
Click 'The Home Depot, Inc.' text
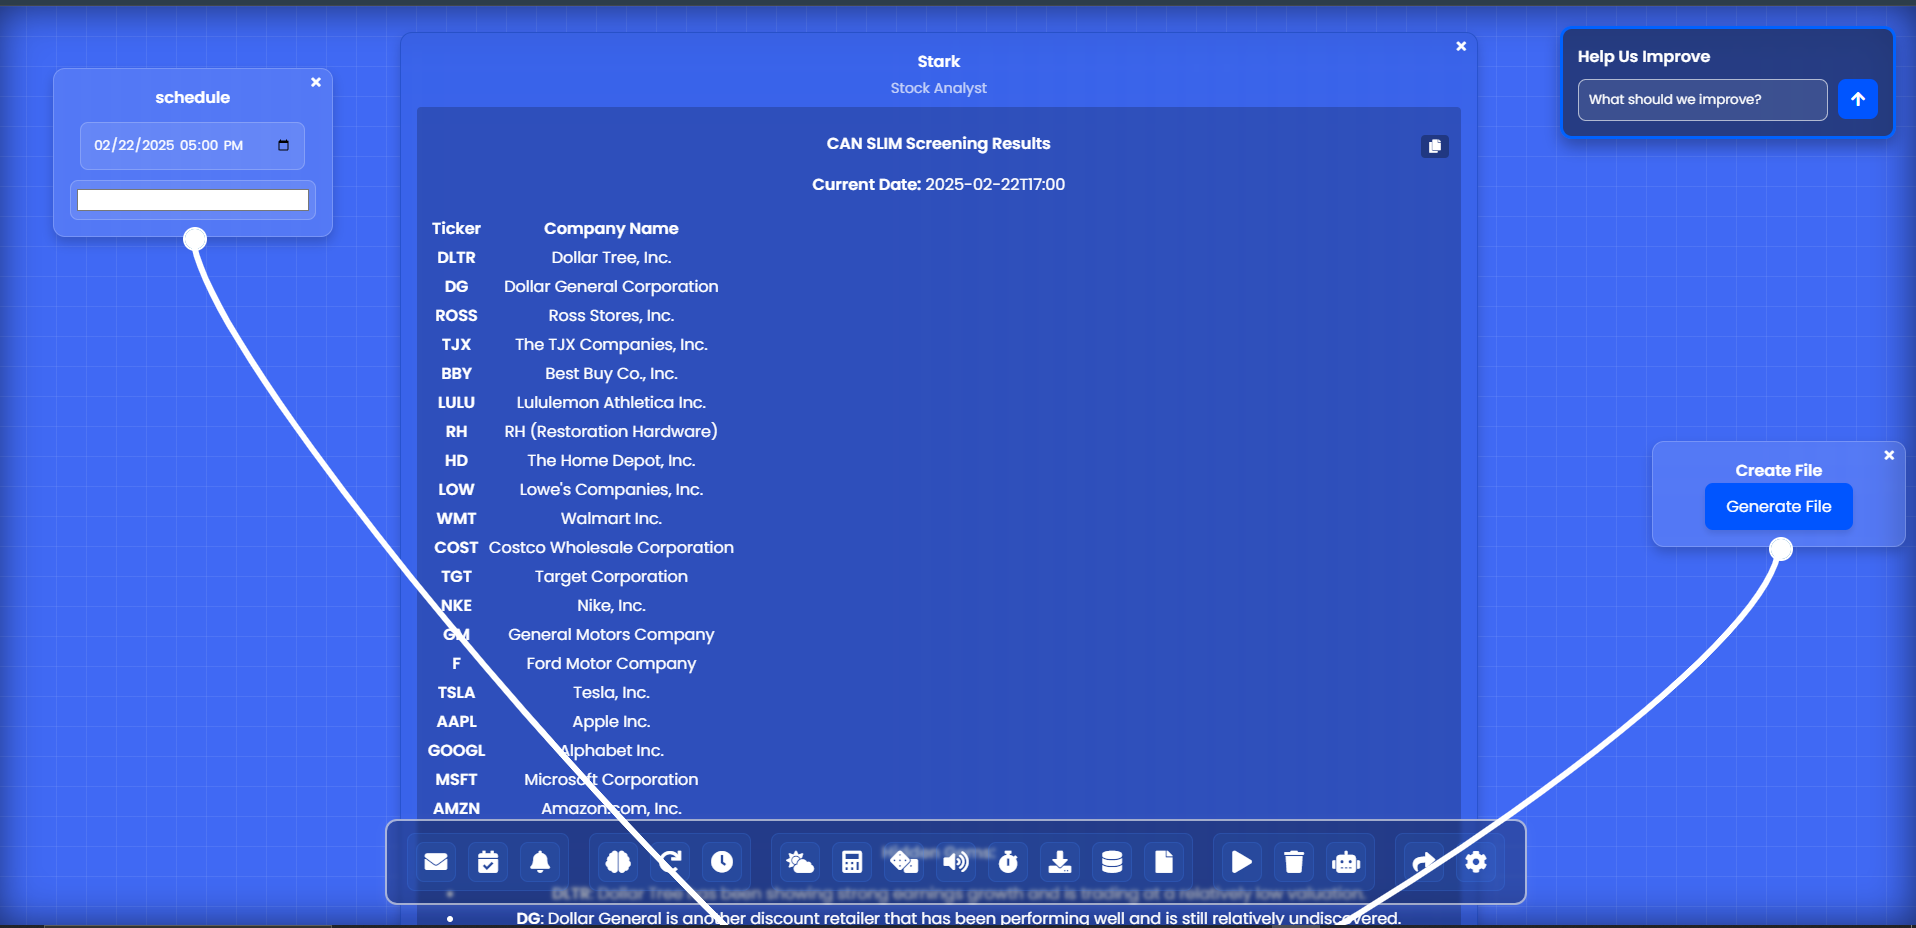click(x=611, y=461)
